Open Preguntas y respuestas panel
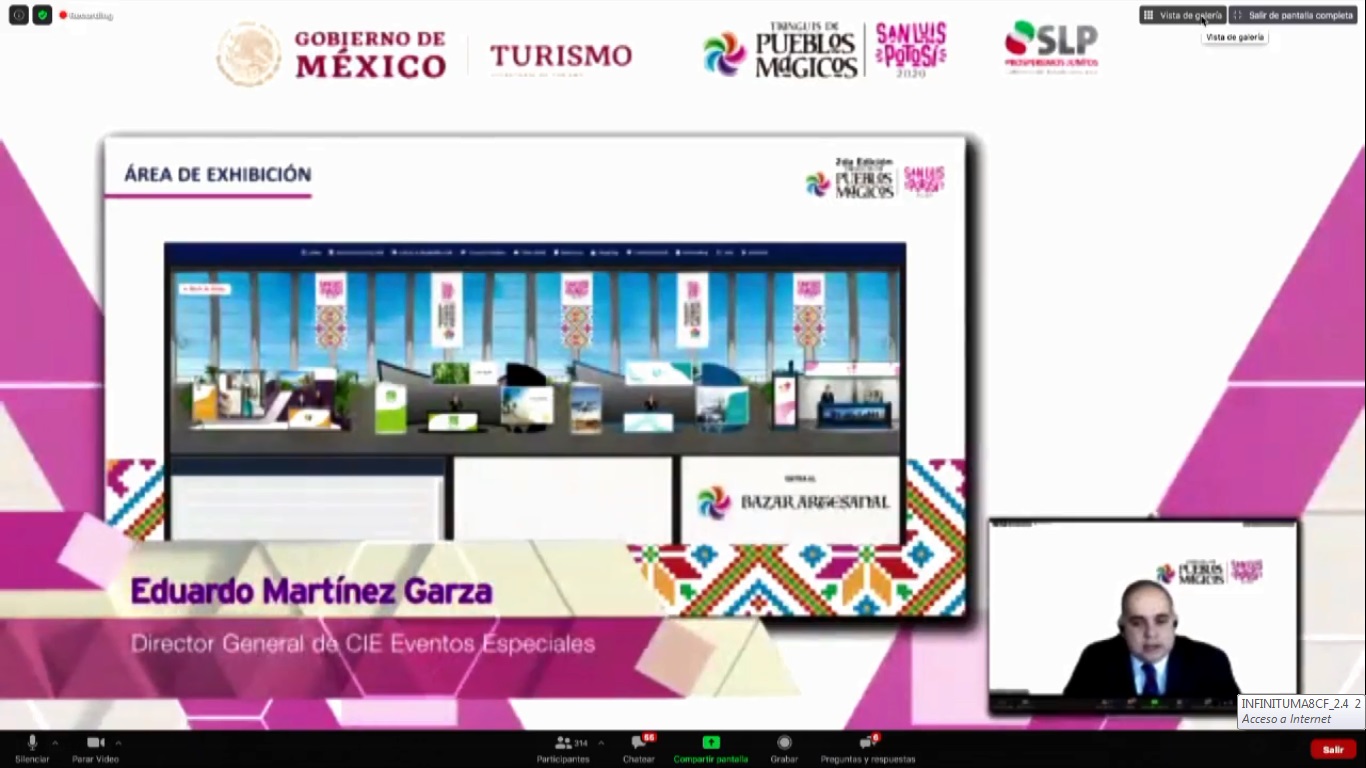The image size is (1366, 768). [866, 743]
